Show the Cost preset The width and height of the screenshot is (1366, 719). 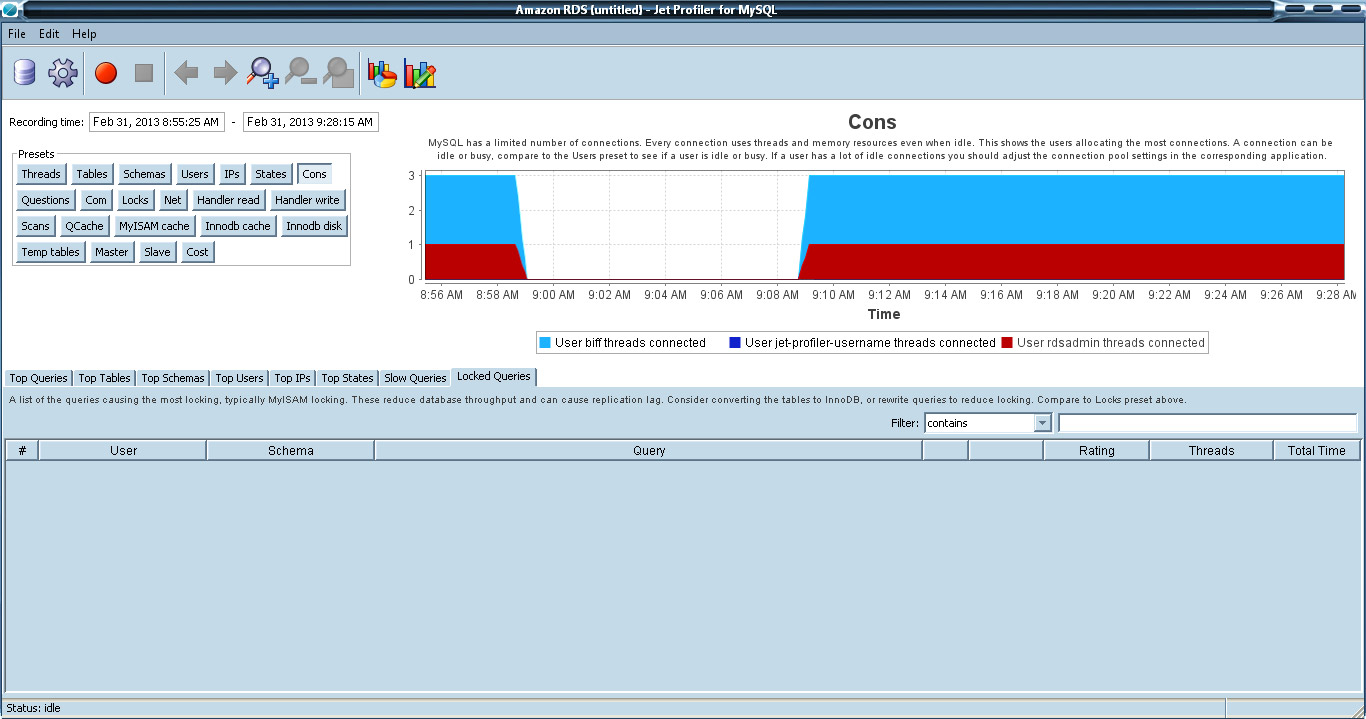coord(198,252)
